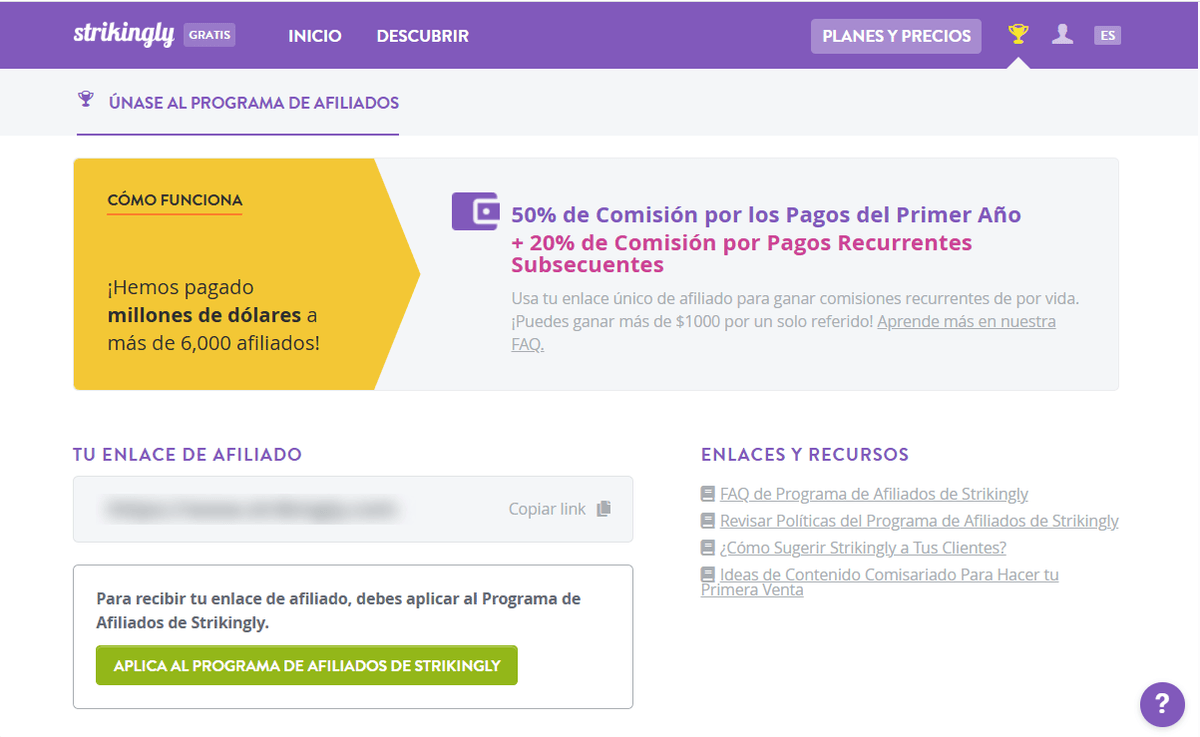Image resolution: width=1200 pixels, height=737 pixels.
Task: Open the question mark help bubble
Action: click(1162, 704)
